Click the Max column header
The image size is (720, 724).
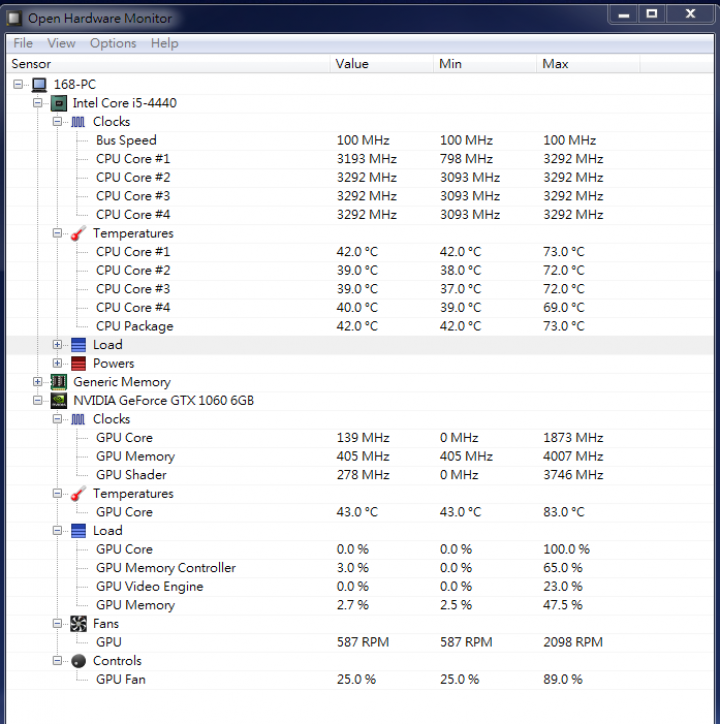tap(587, 64)
